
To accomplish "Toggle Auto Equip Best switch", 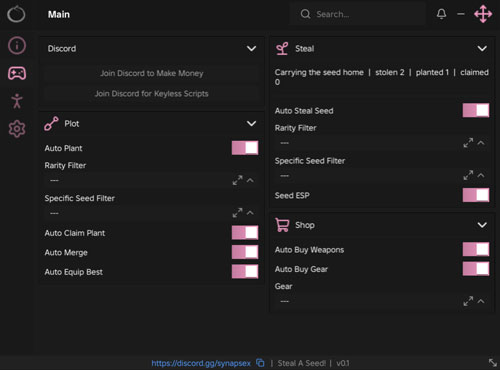I will 245,271.
